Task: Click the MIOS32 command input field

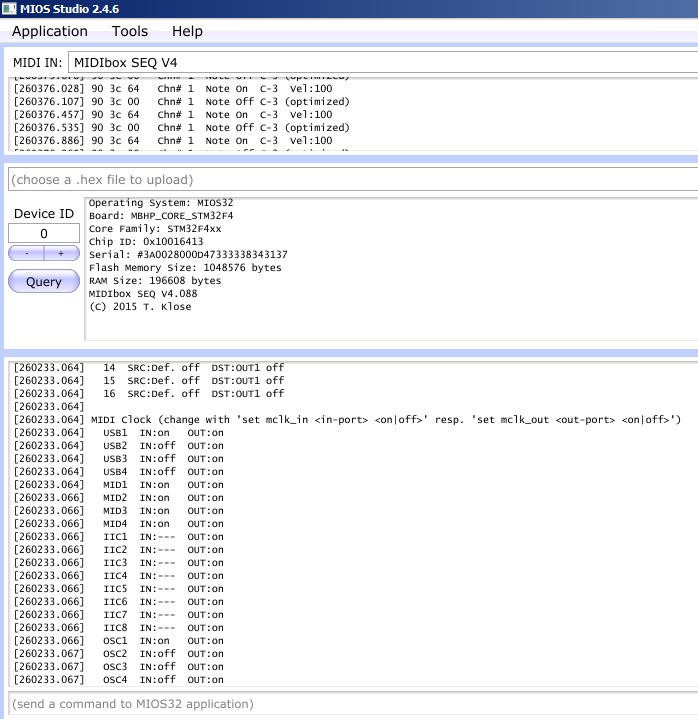Action: click(x=350, y=703)
